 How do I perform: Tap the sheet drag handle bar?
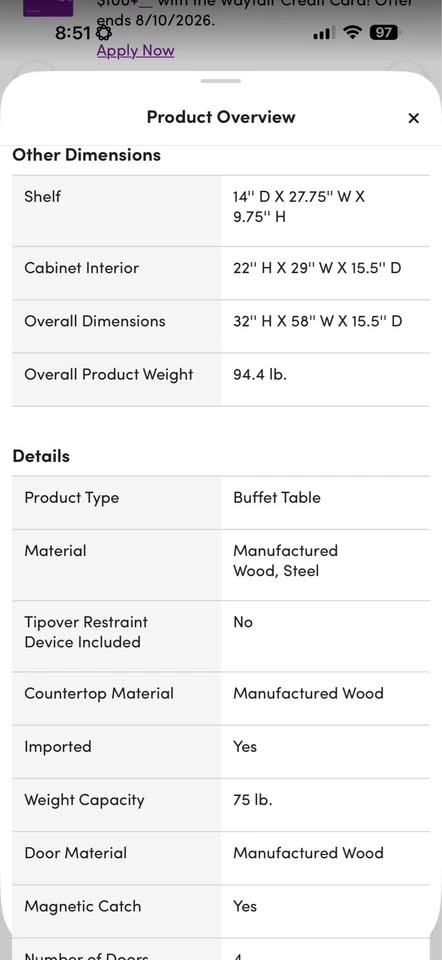pos(220,81)
